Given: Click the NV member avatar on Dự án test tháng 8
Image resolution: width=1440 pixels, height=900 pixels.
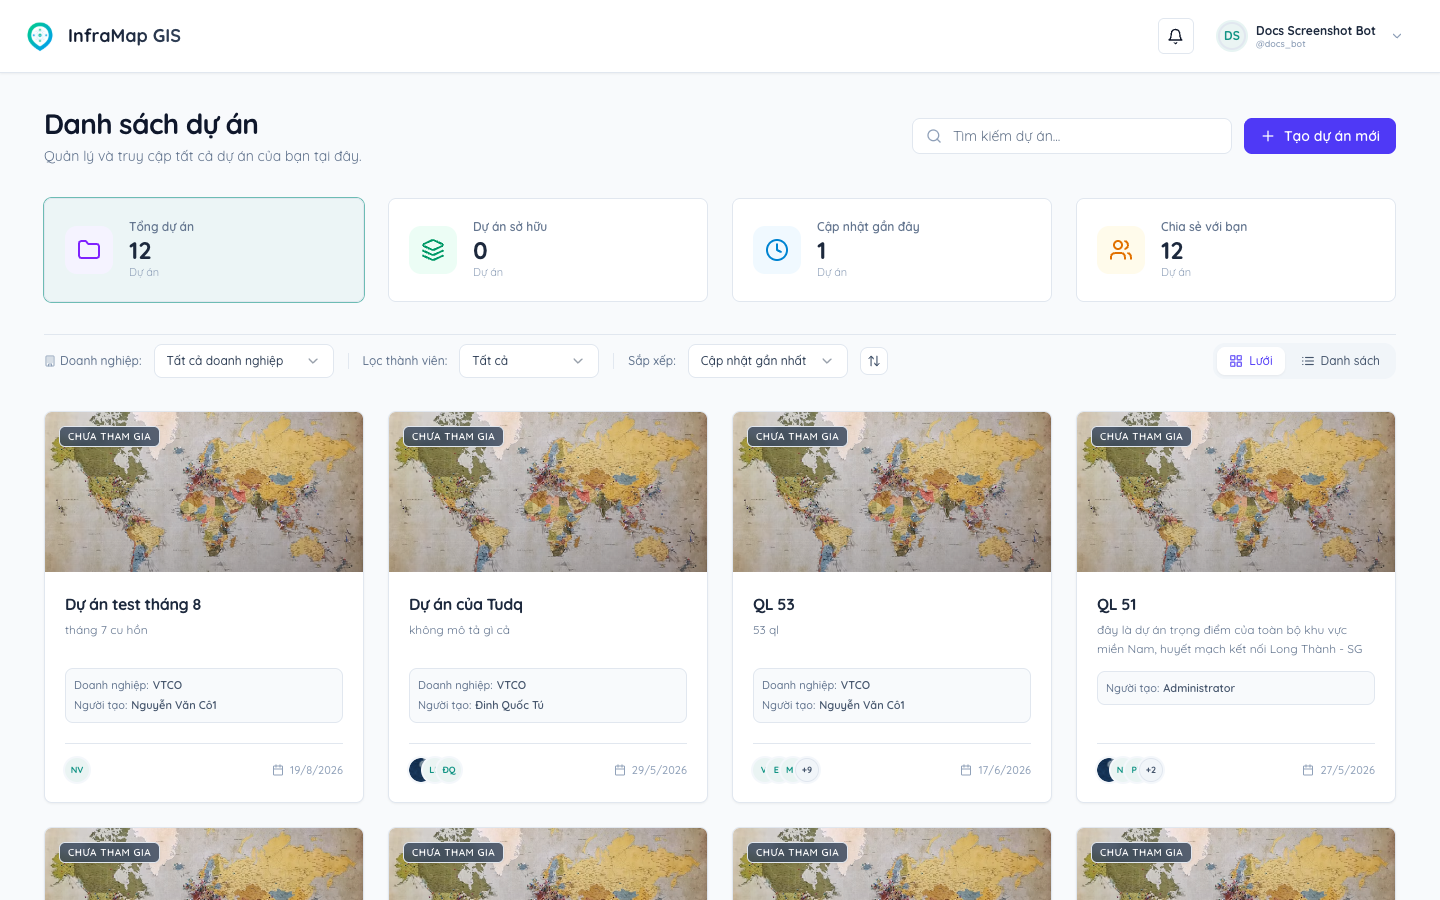Looking at the screenshot, I should tap(77, 770).
